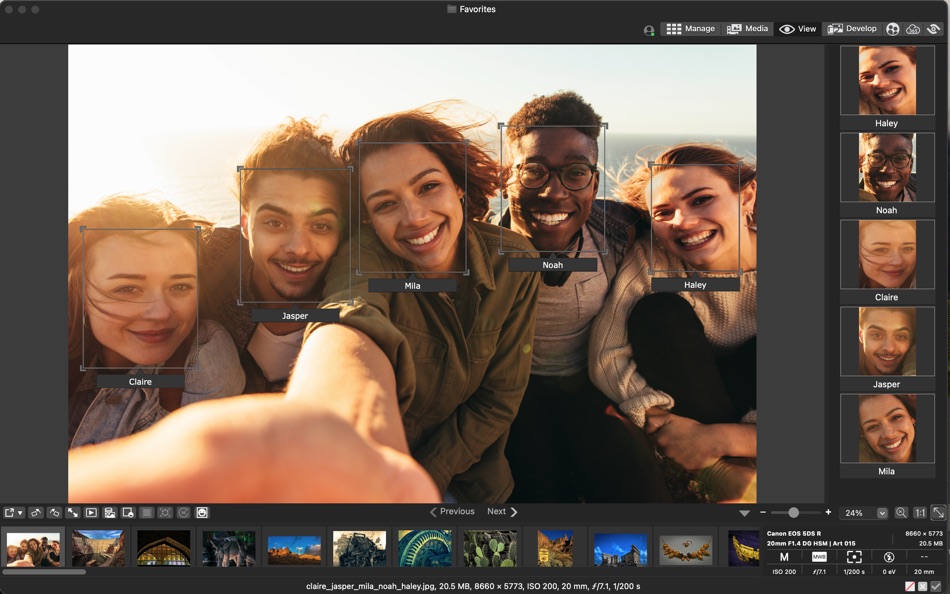The height and width of the screenshot is (594, 950).
Task: Click the fit-to-window arrows icon
Action: pos(938,513)
